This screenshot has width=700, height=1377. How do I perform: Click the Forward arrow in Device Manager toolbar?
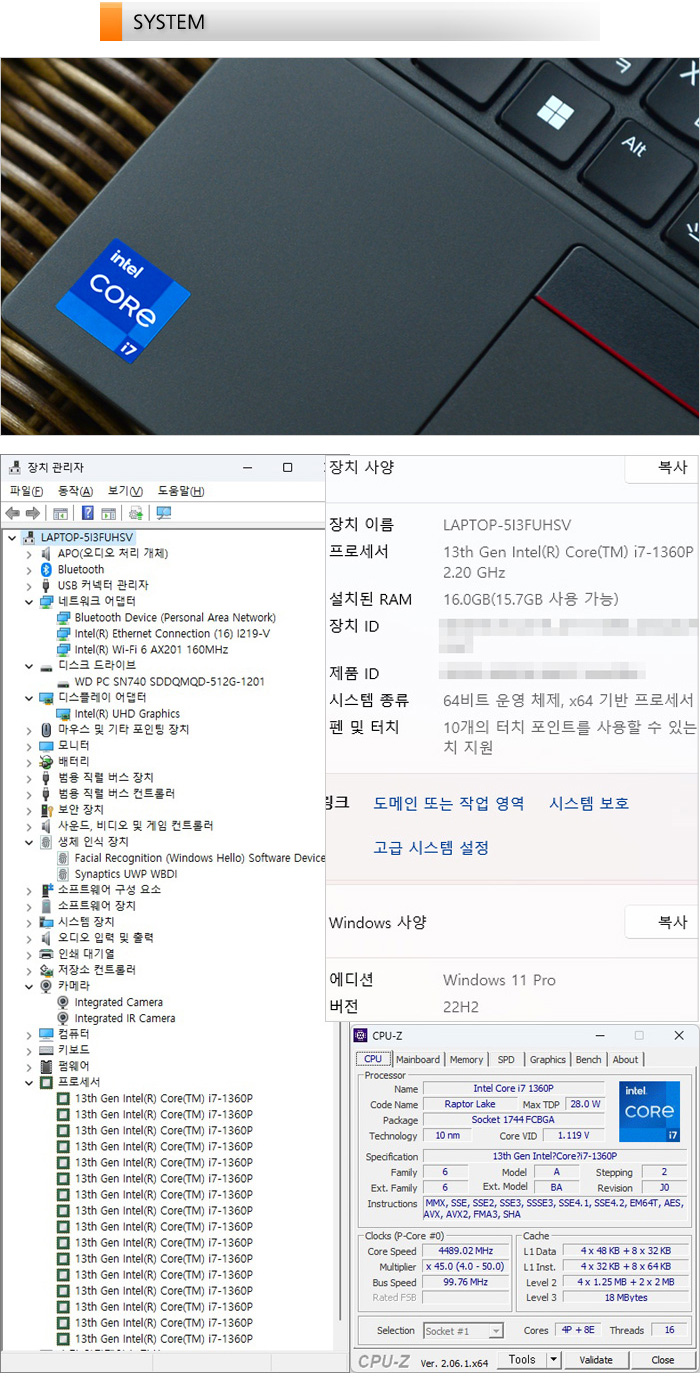(x=33, y=513)
